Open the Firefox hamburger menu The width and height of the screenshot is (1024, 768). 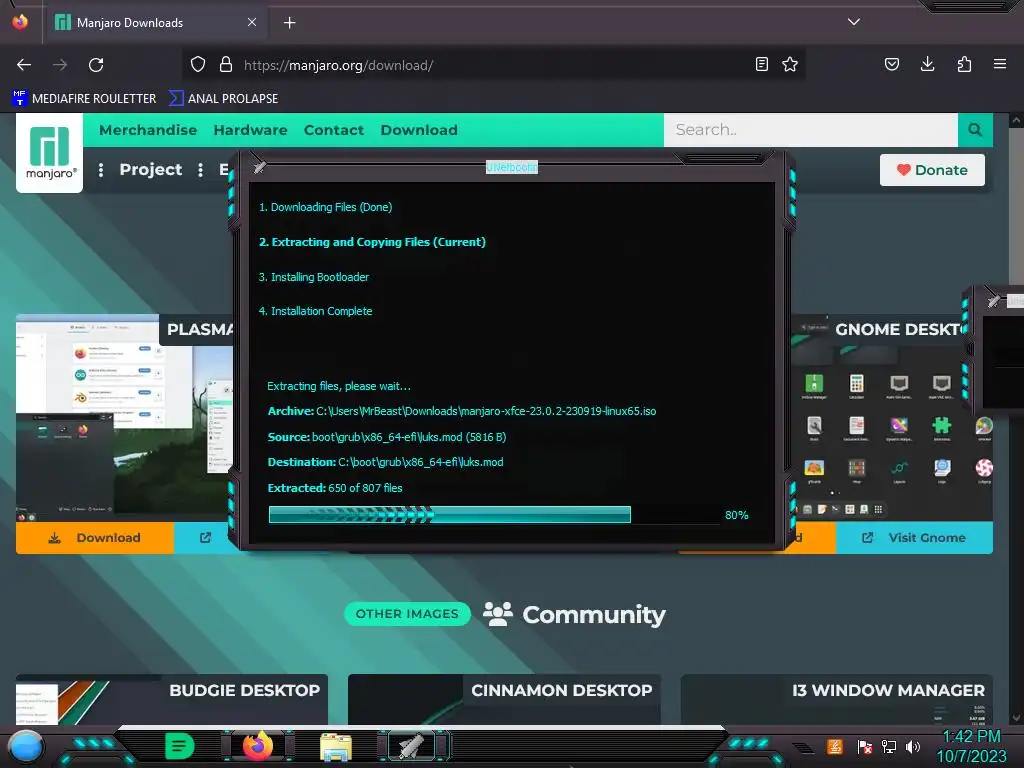999,64
